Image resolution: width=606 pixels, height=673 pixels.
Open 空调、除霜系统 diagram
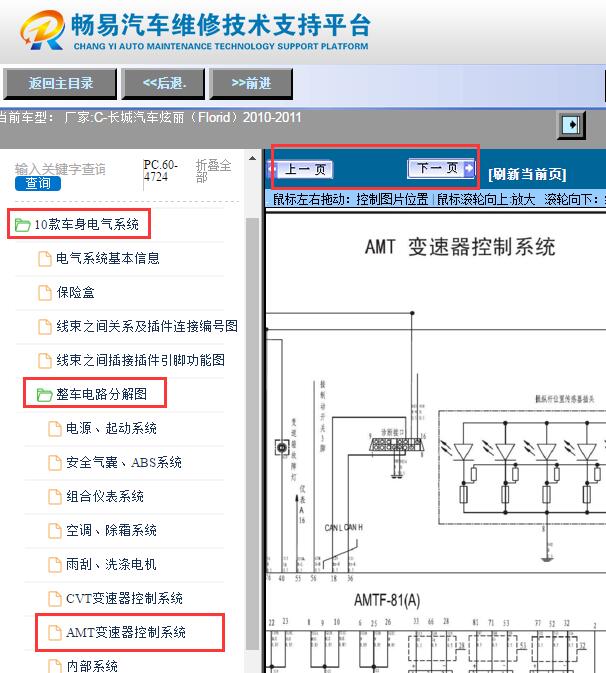pos(111,530)
